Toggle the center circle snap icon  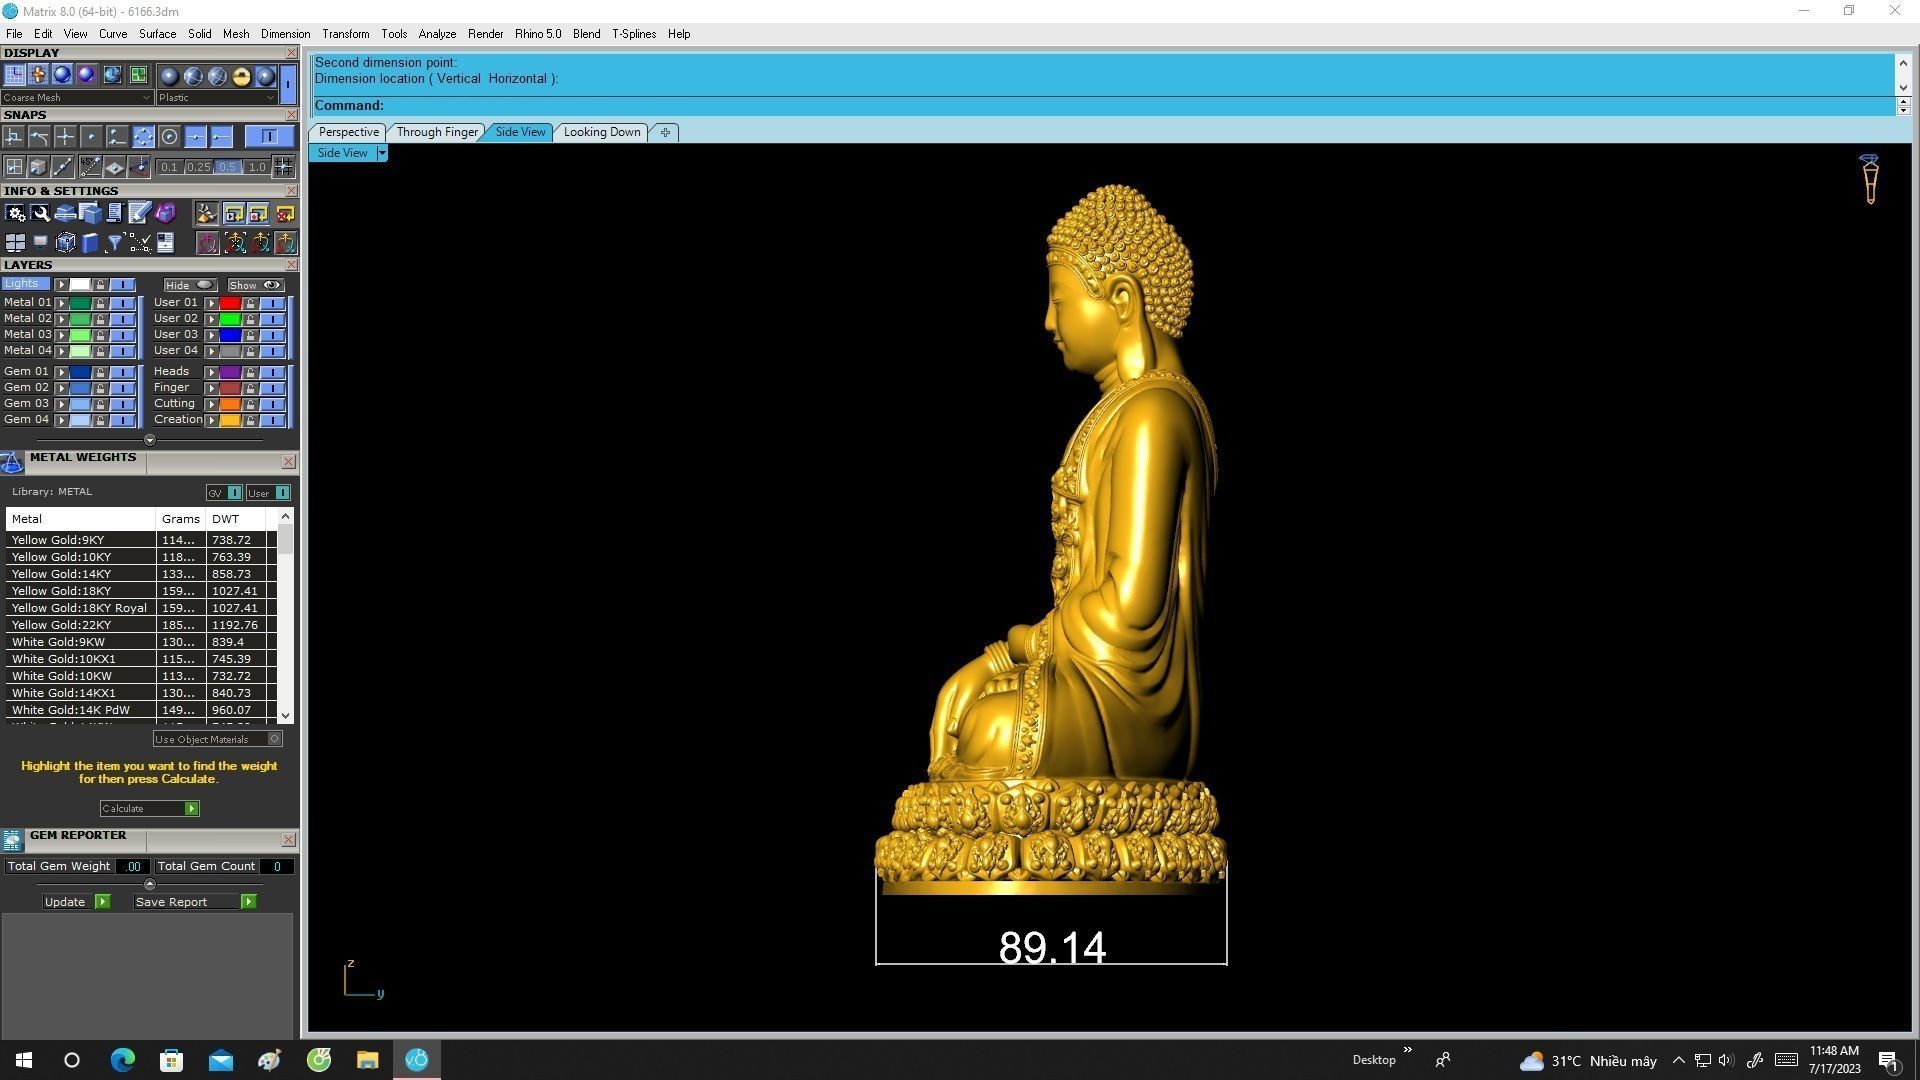[169, 137]
